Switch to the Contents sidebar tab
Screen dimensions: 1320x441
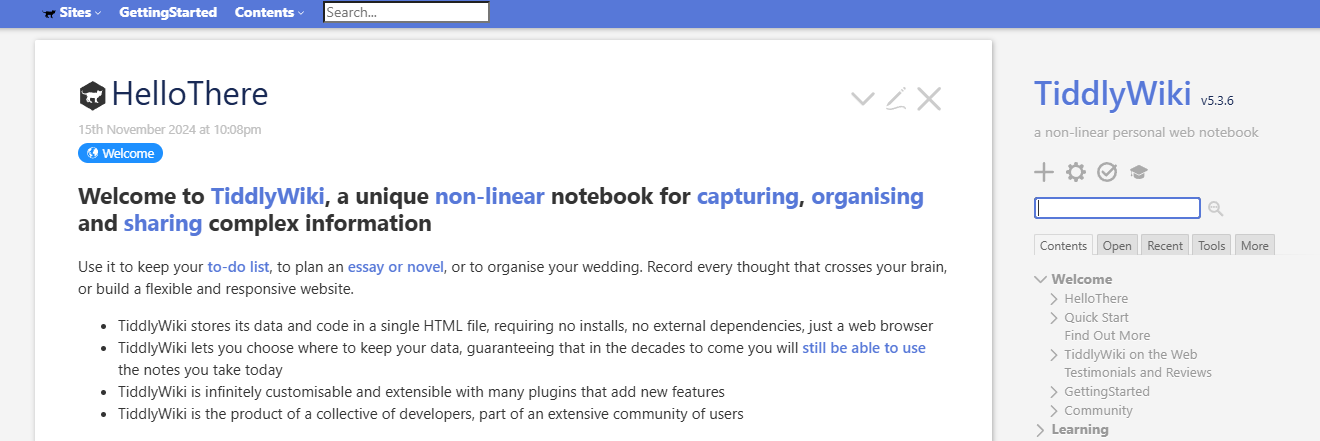pyautogui.click(x=1063, y=245)
